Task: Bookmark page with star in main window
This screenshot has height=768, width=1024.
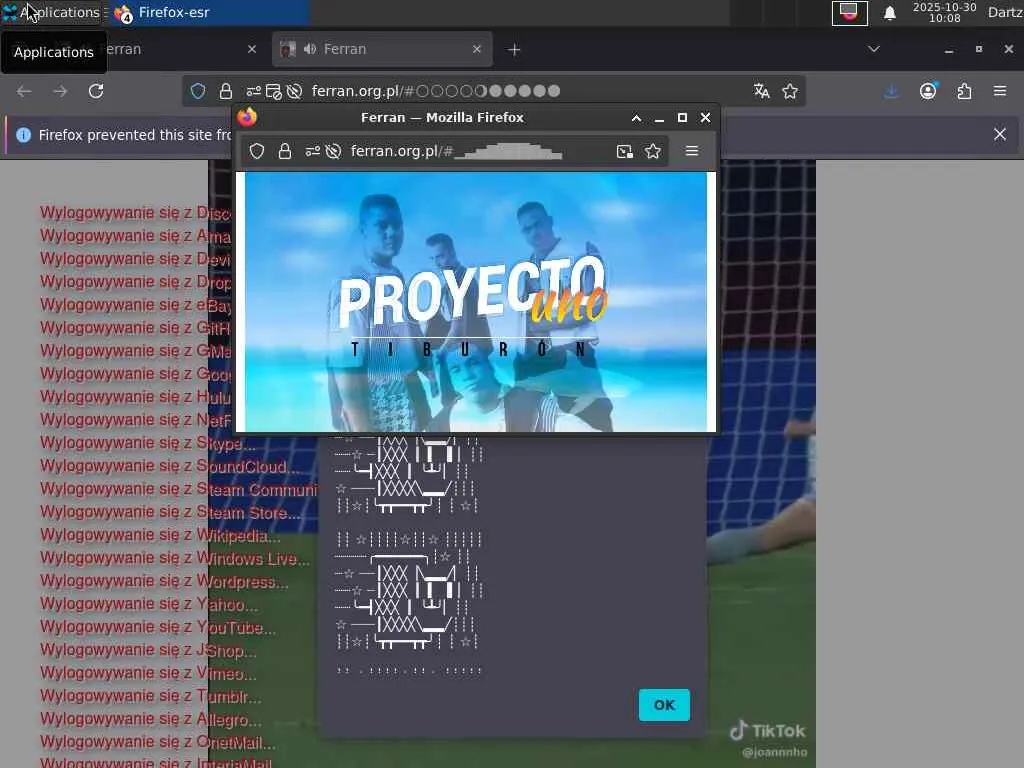Action: pyautogui.click(x=790, y=91)
